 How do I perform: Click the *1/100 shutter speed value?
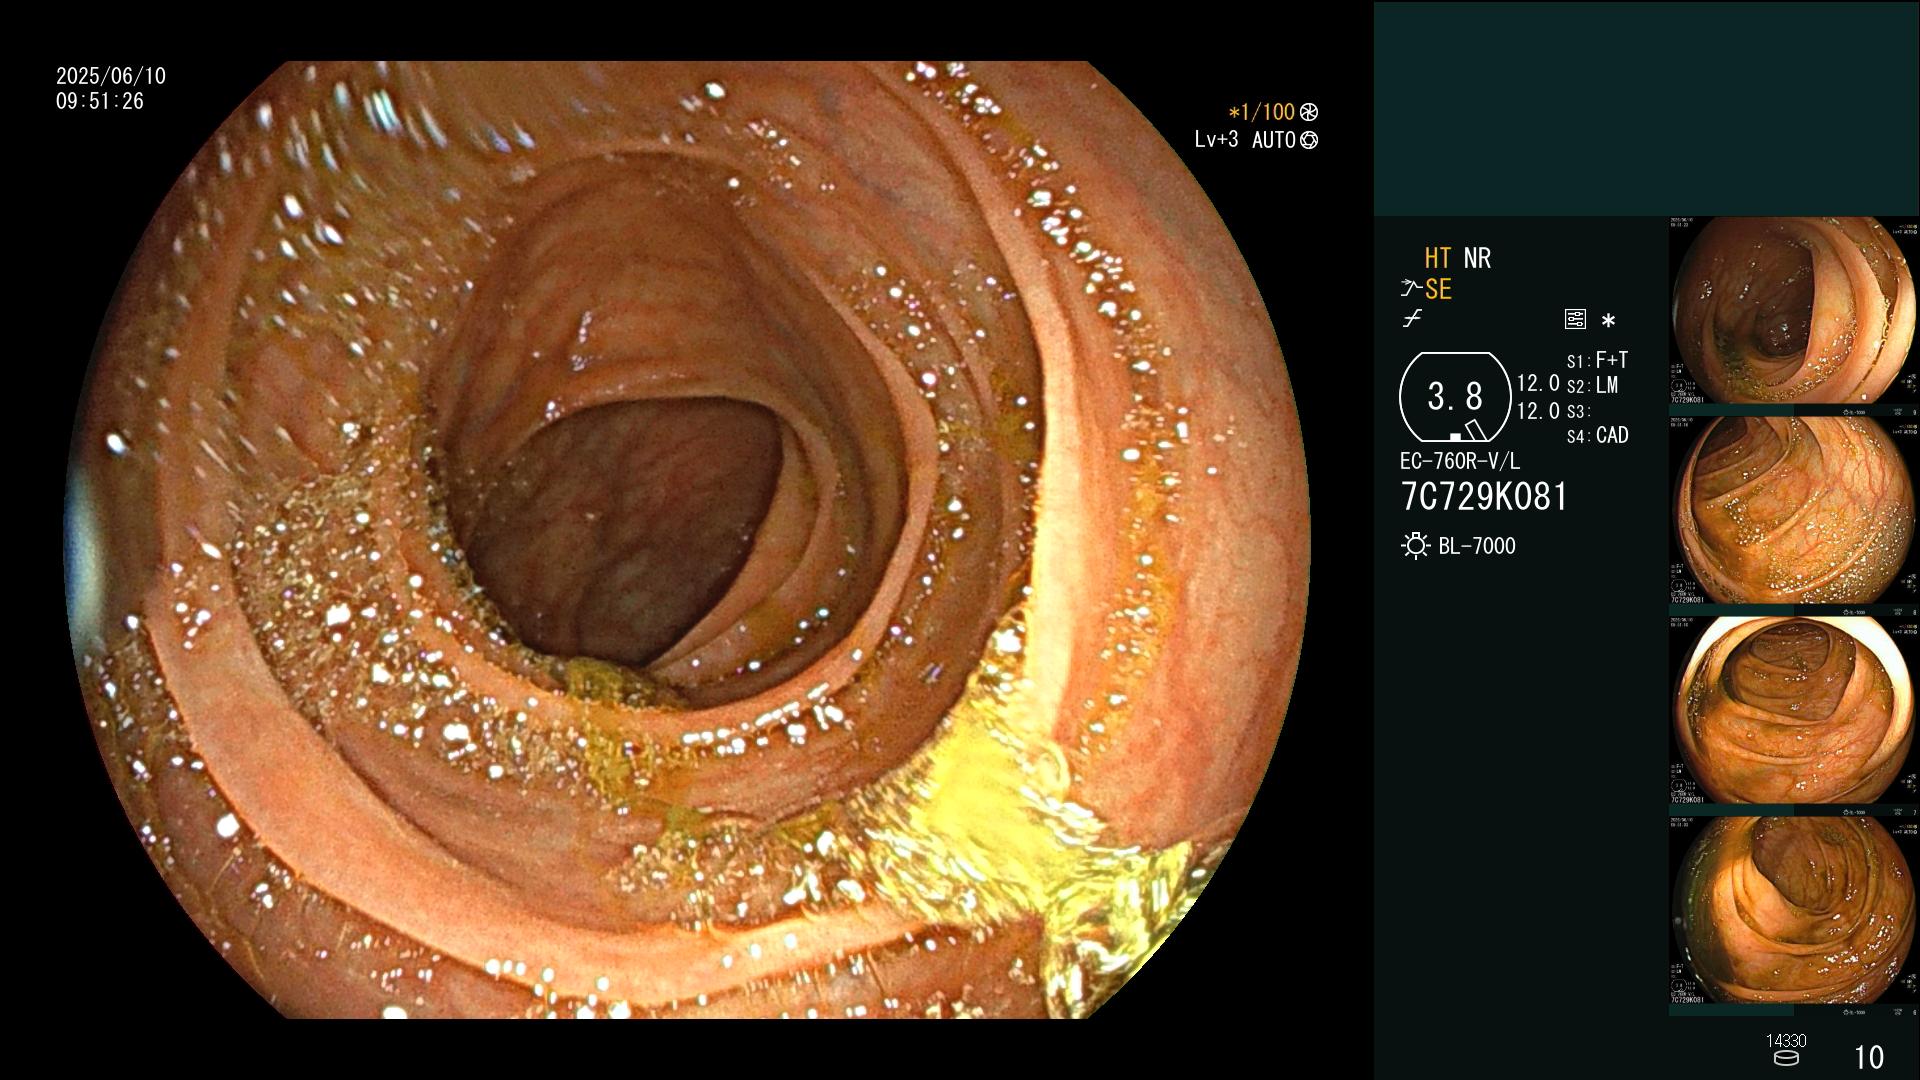pyautogui.click(x=1261, y=112)
